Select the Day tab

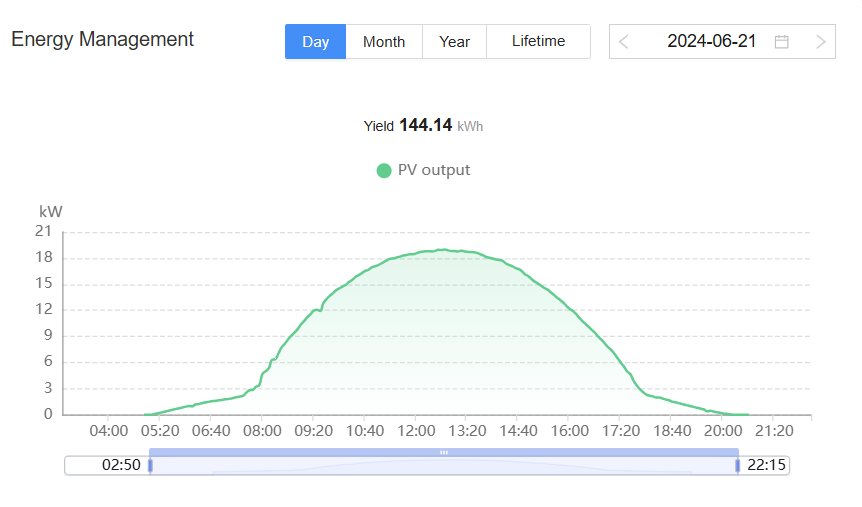coord(316,41)
